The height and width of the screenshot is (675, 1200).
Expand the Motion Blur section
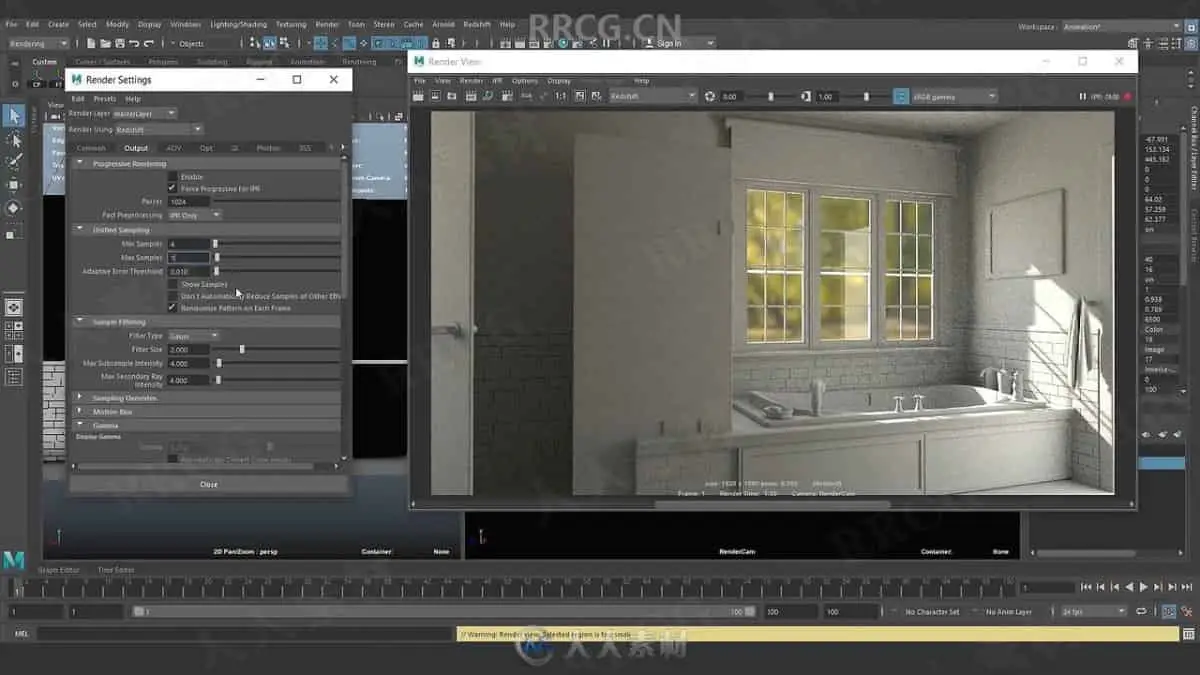[x=81, y=411]
